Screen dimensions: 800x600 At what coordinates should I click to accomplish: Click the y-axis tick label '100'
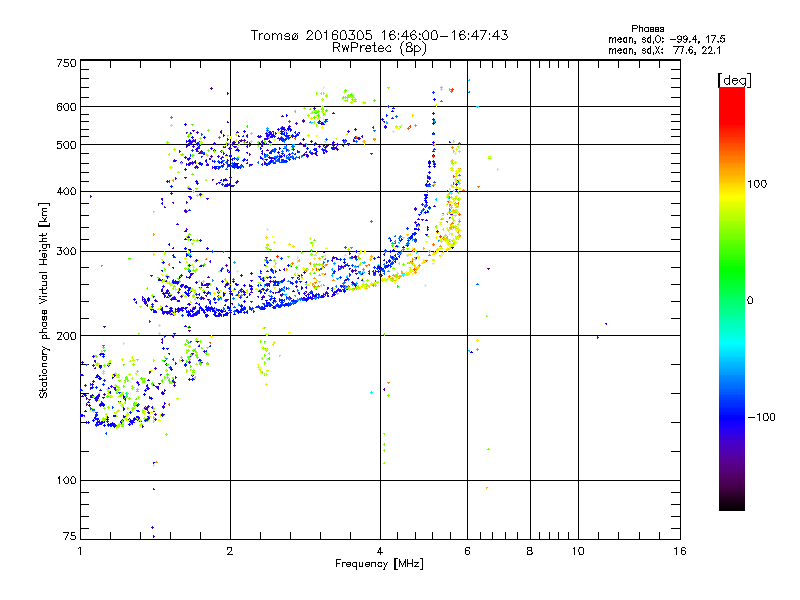[x=66, y=480]
